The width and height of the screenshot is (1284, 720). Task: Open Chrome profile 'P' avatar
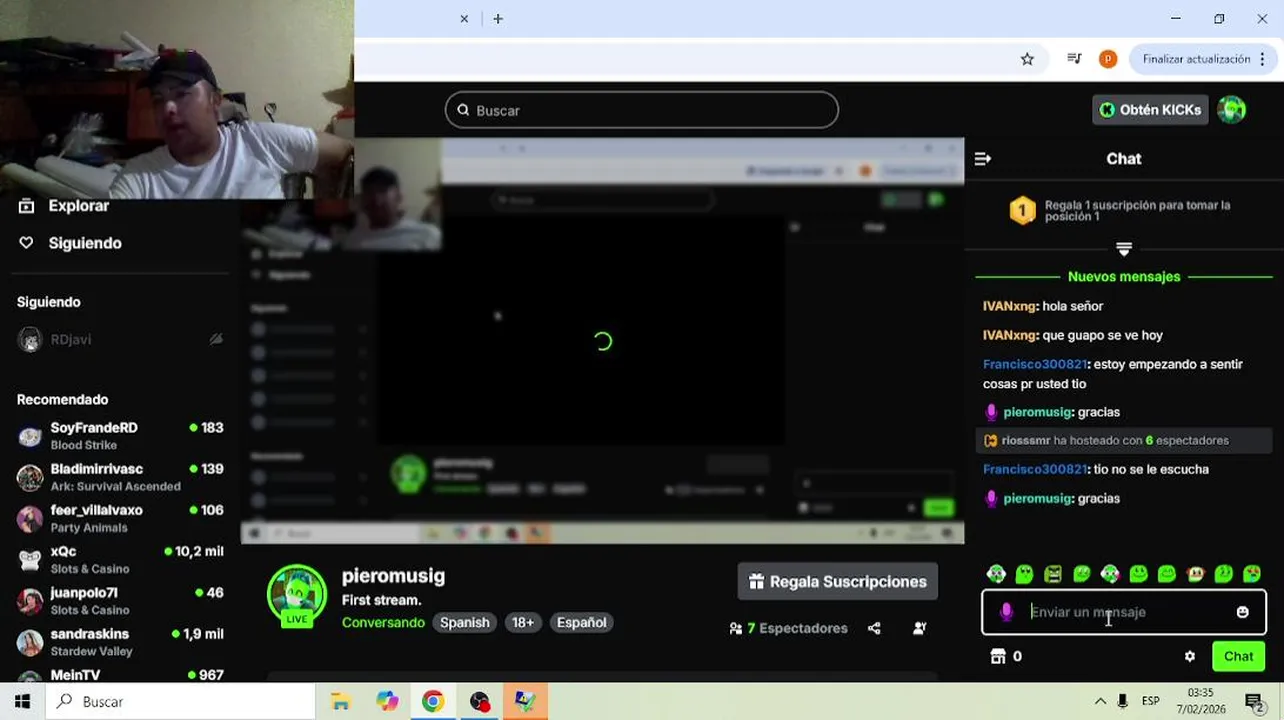point(1108,59)
